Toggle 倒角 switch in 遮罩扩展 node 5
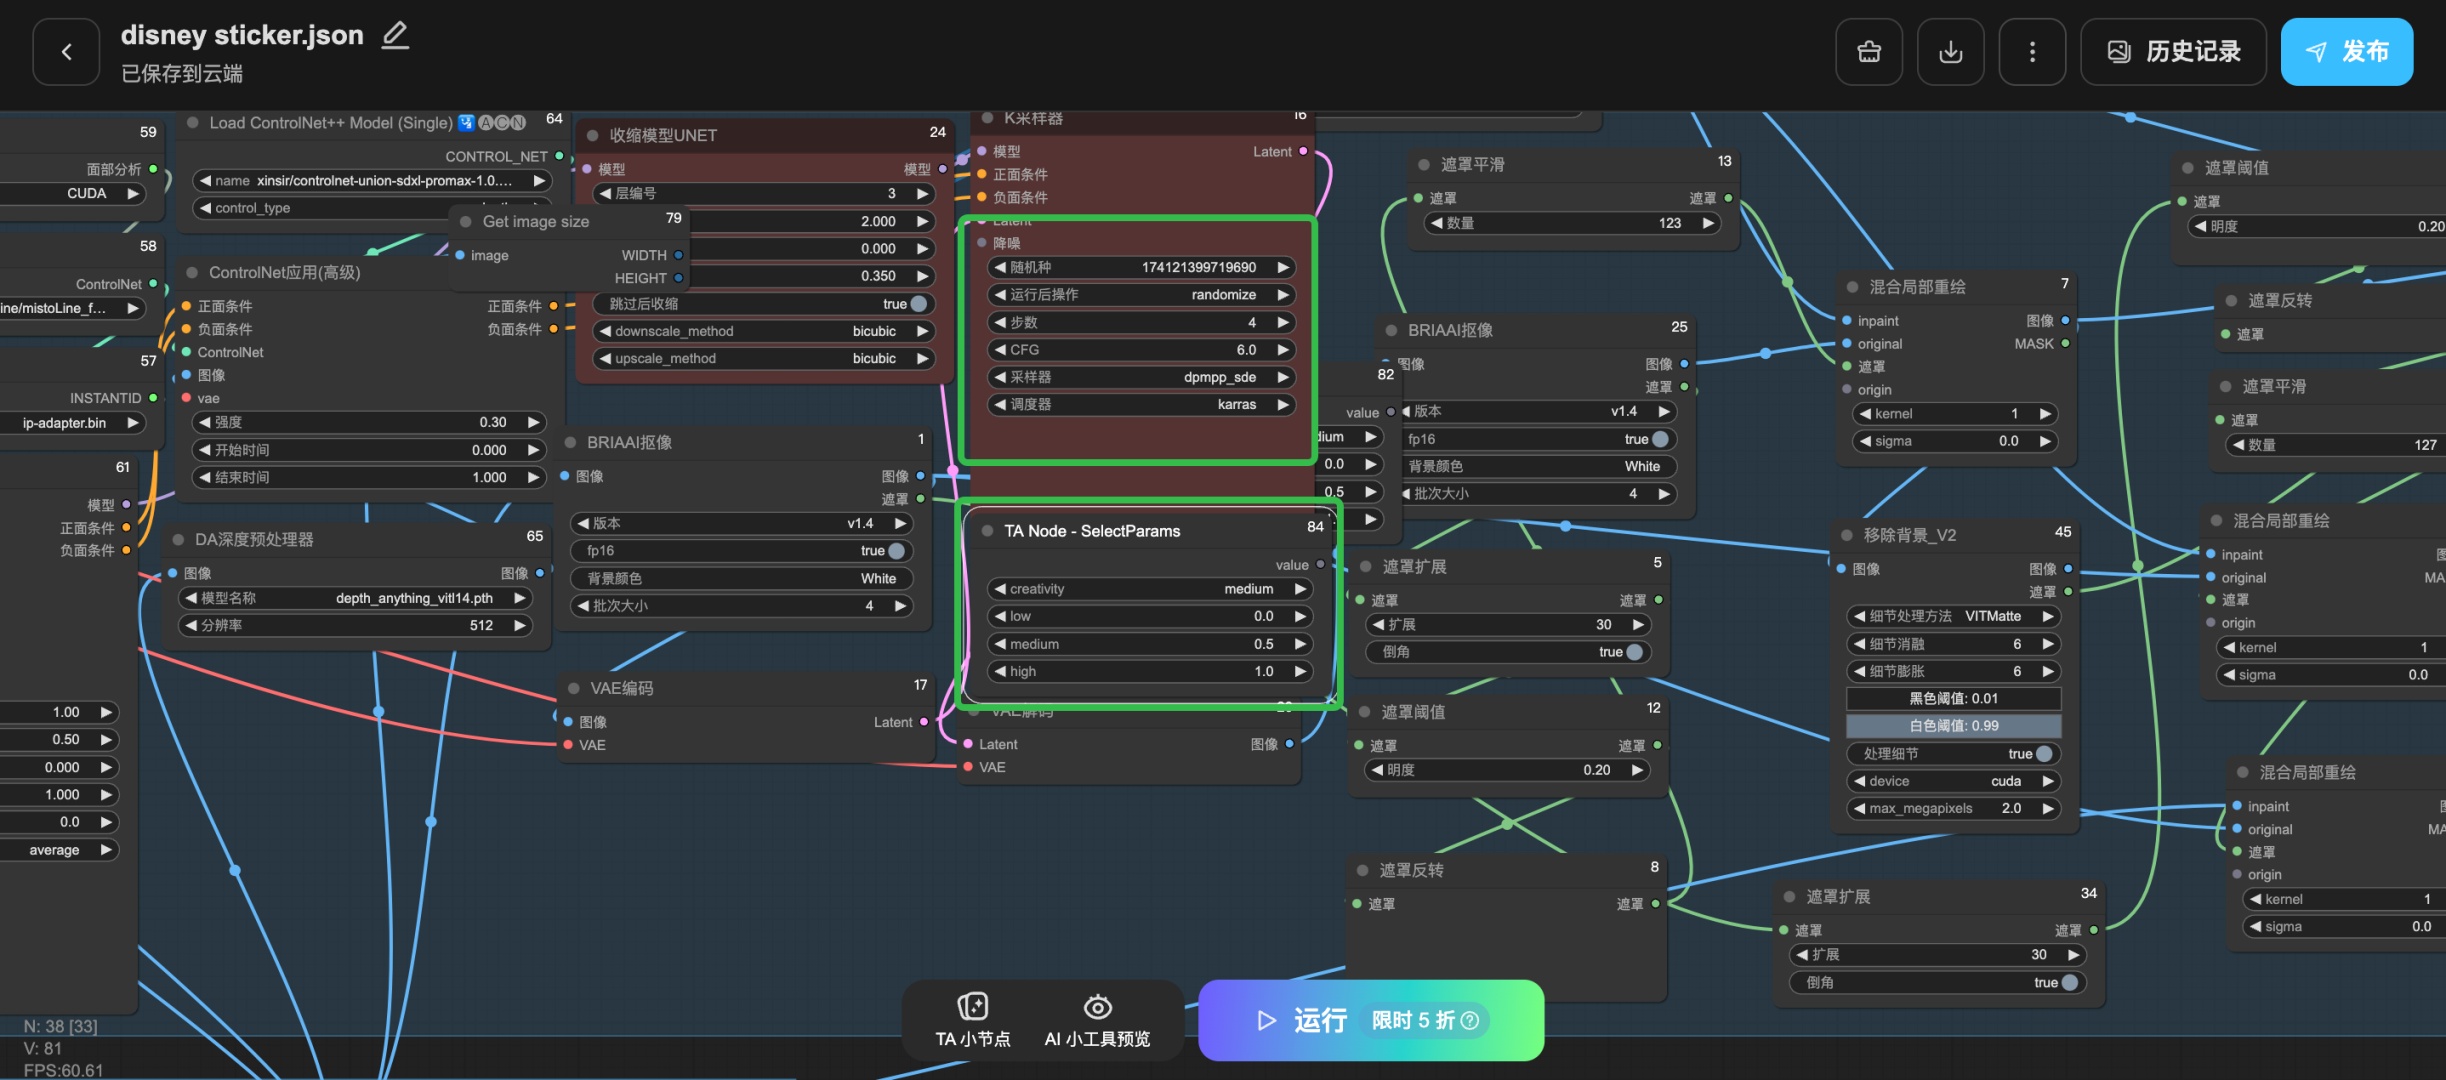This screenshot has width=2446, height=1080. (1634, 652)
